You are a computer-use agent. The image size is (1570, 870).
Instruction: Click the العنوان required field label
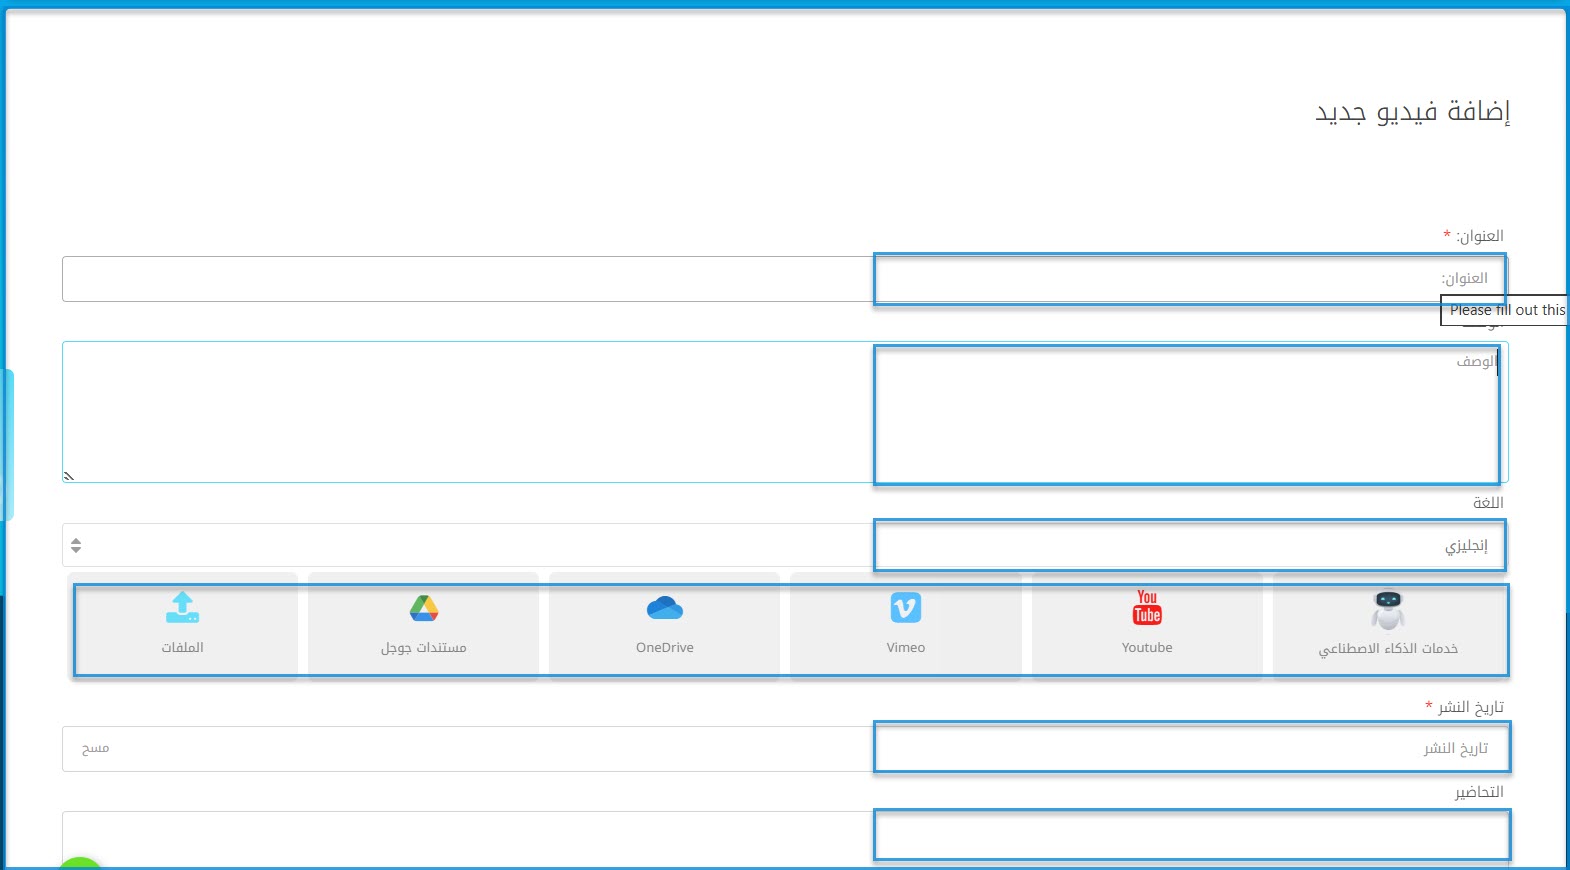(x=1478, y=236)
